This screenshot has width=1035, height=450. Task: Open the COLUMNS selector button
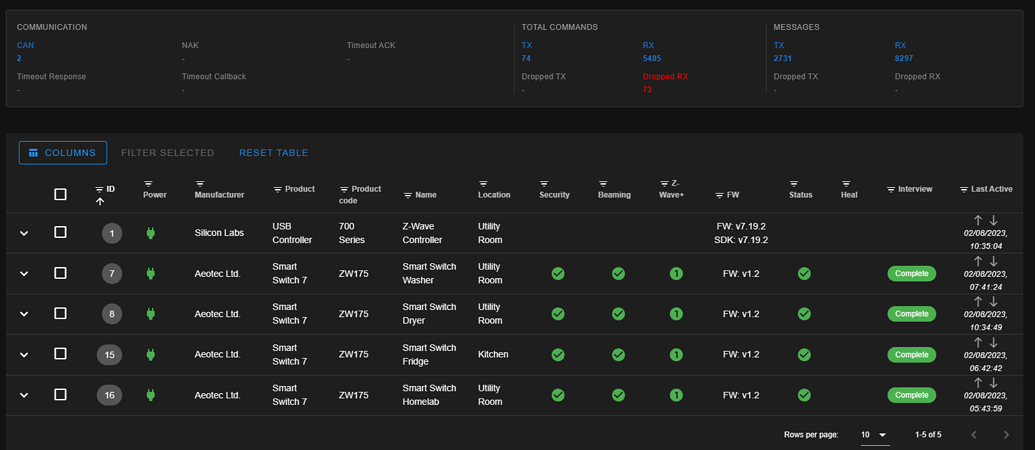[63, 153]
